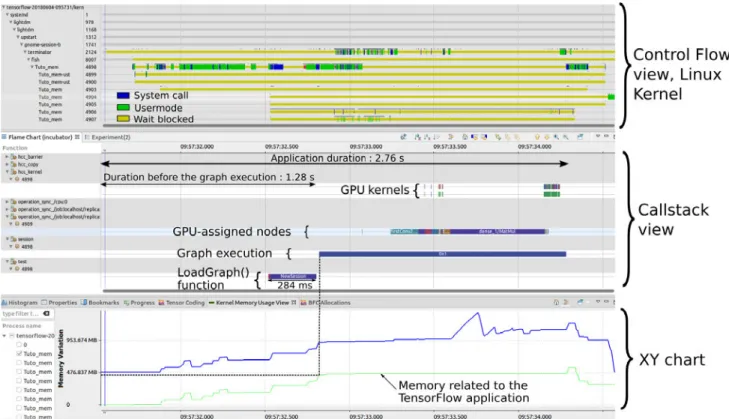Minimize the Flame Chart panel
Screen dimensions: 729x419
(606, 136)
